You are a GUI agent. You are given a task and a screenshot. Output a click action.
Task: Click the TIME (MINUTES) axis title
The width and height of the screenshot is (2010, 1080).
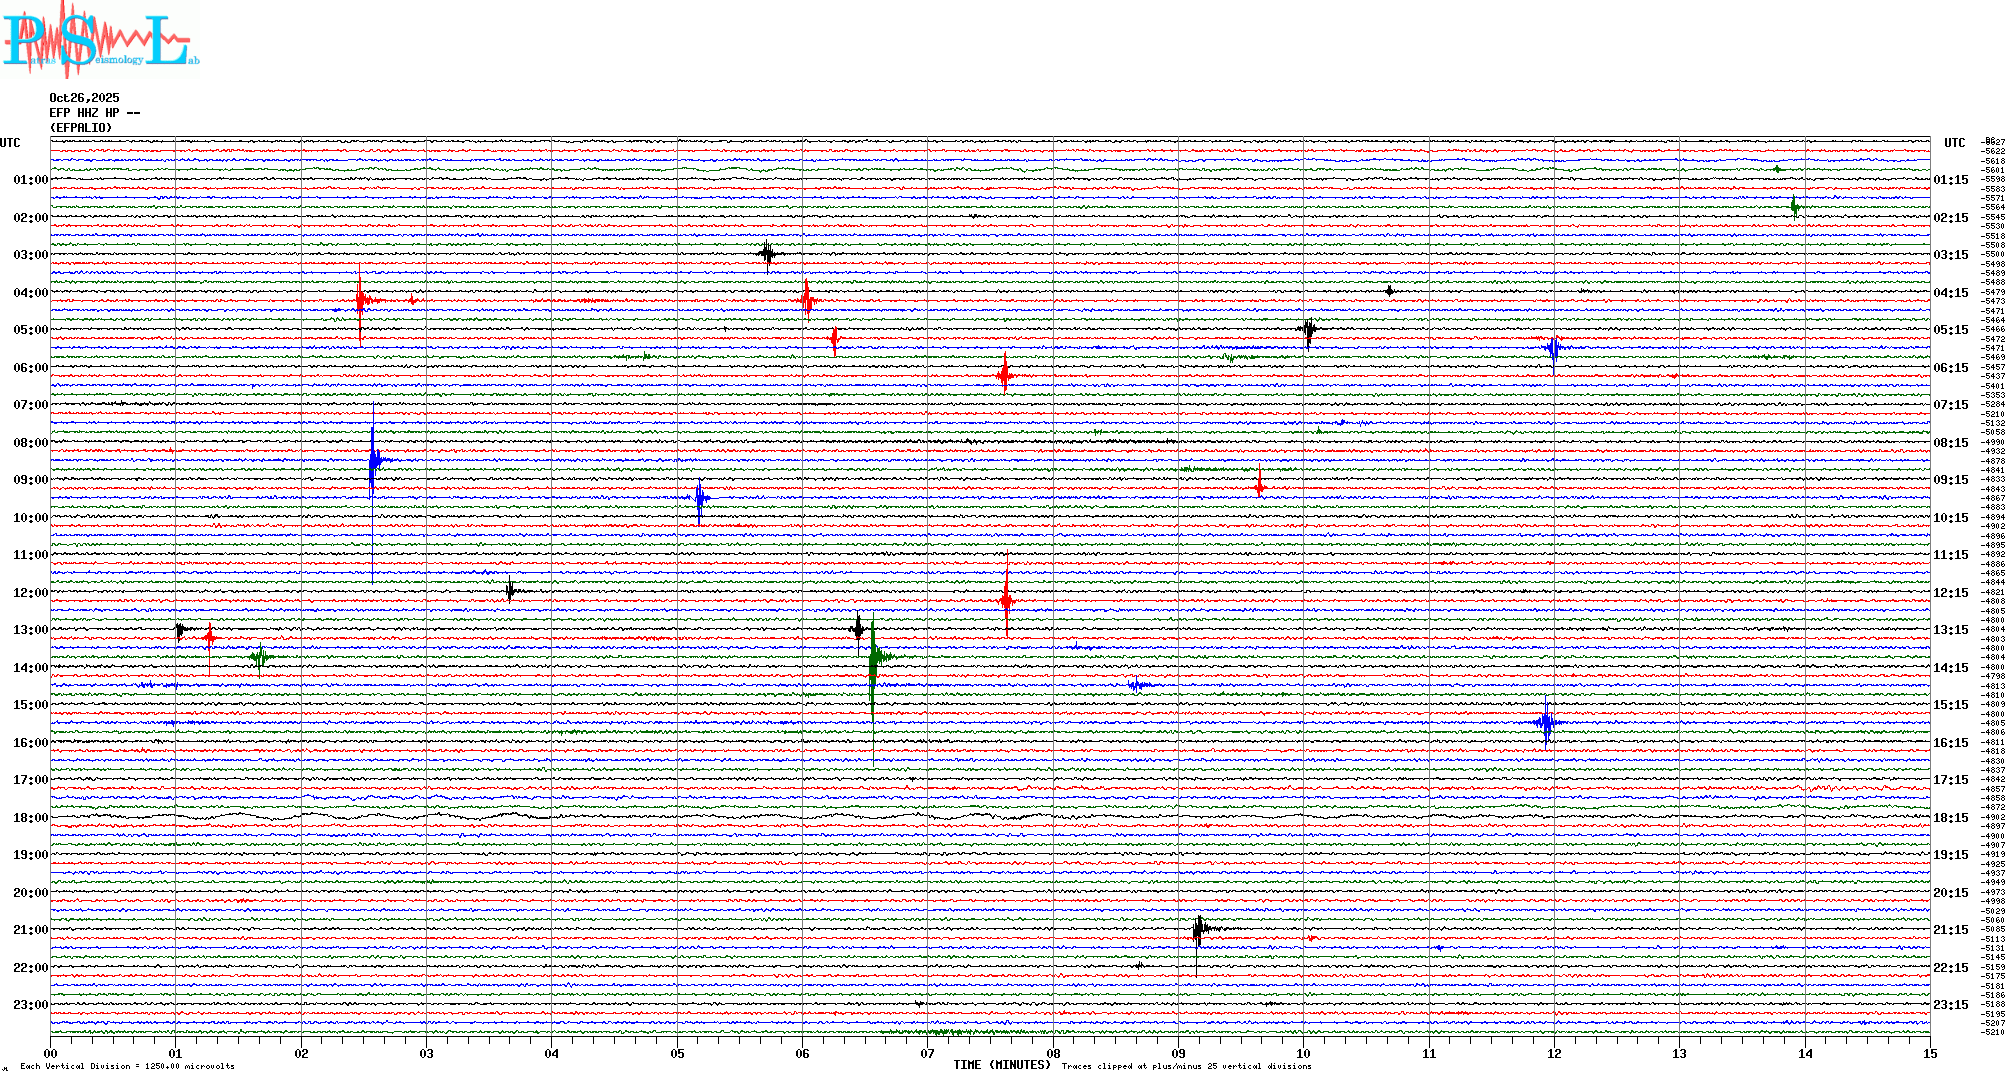pos(1001,1065)
